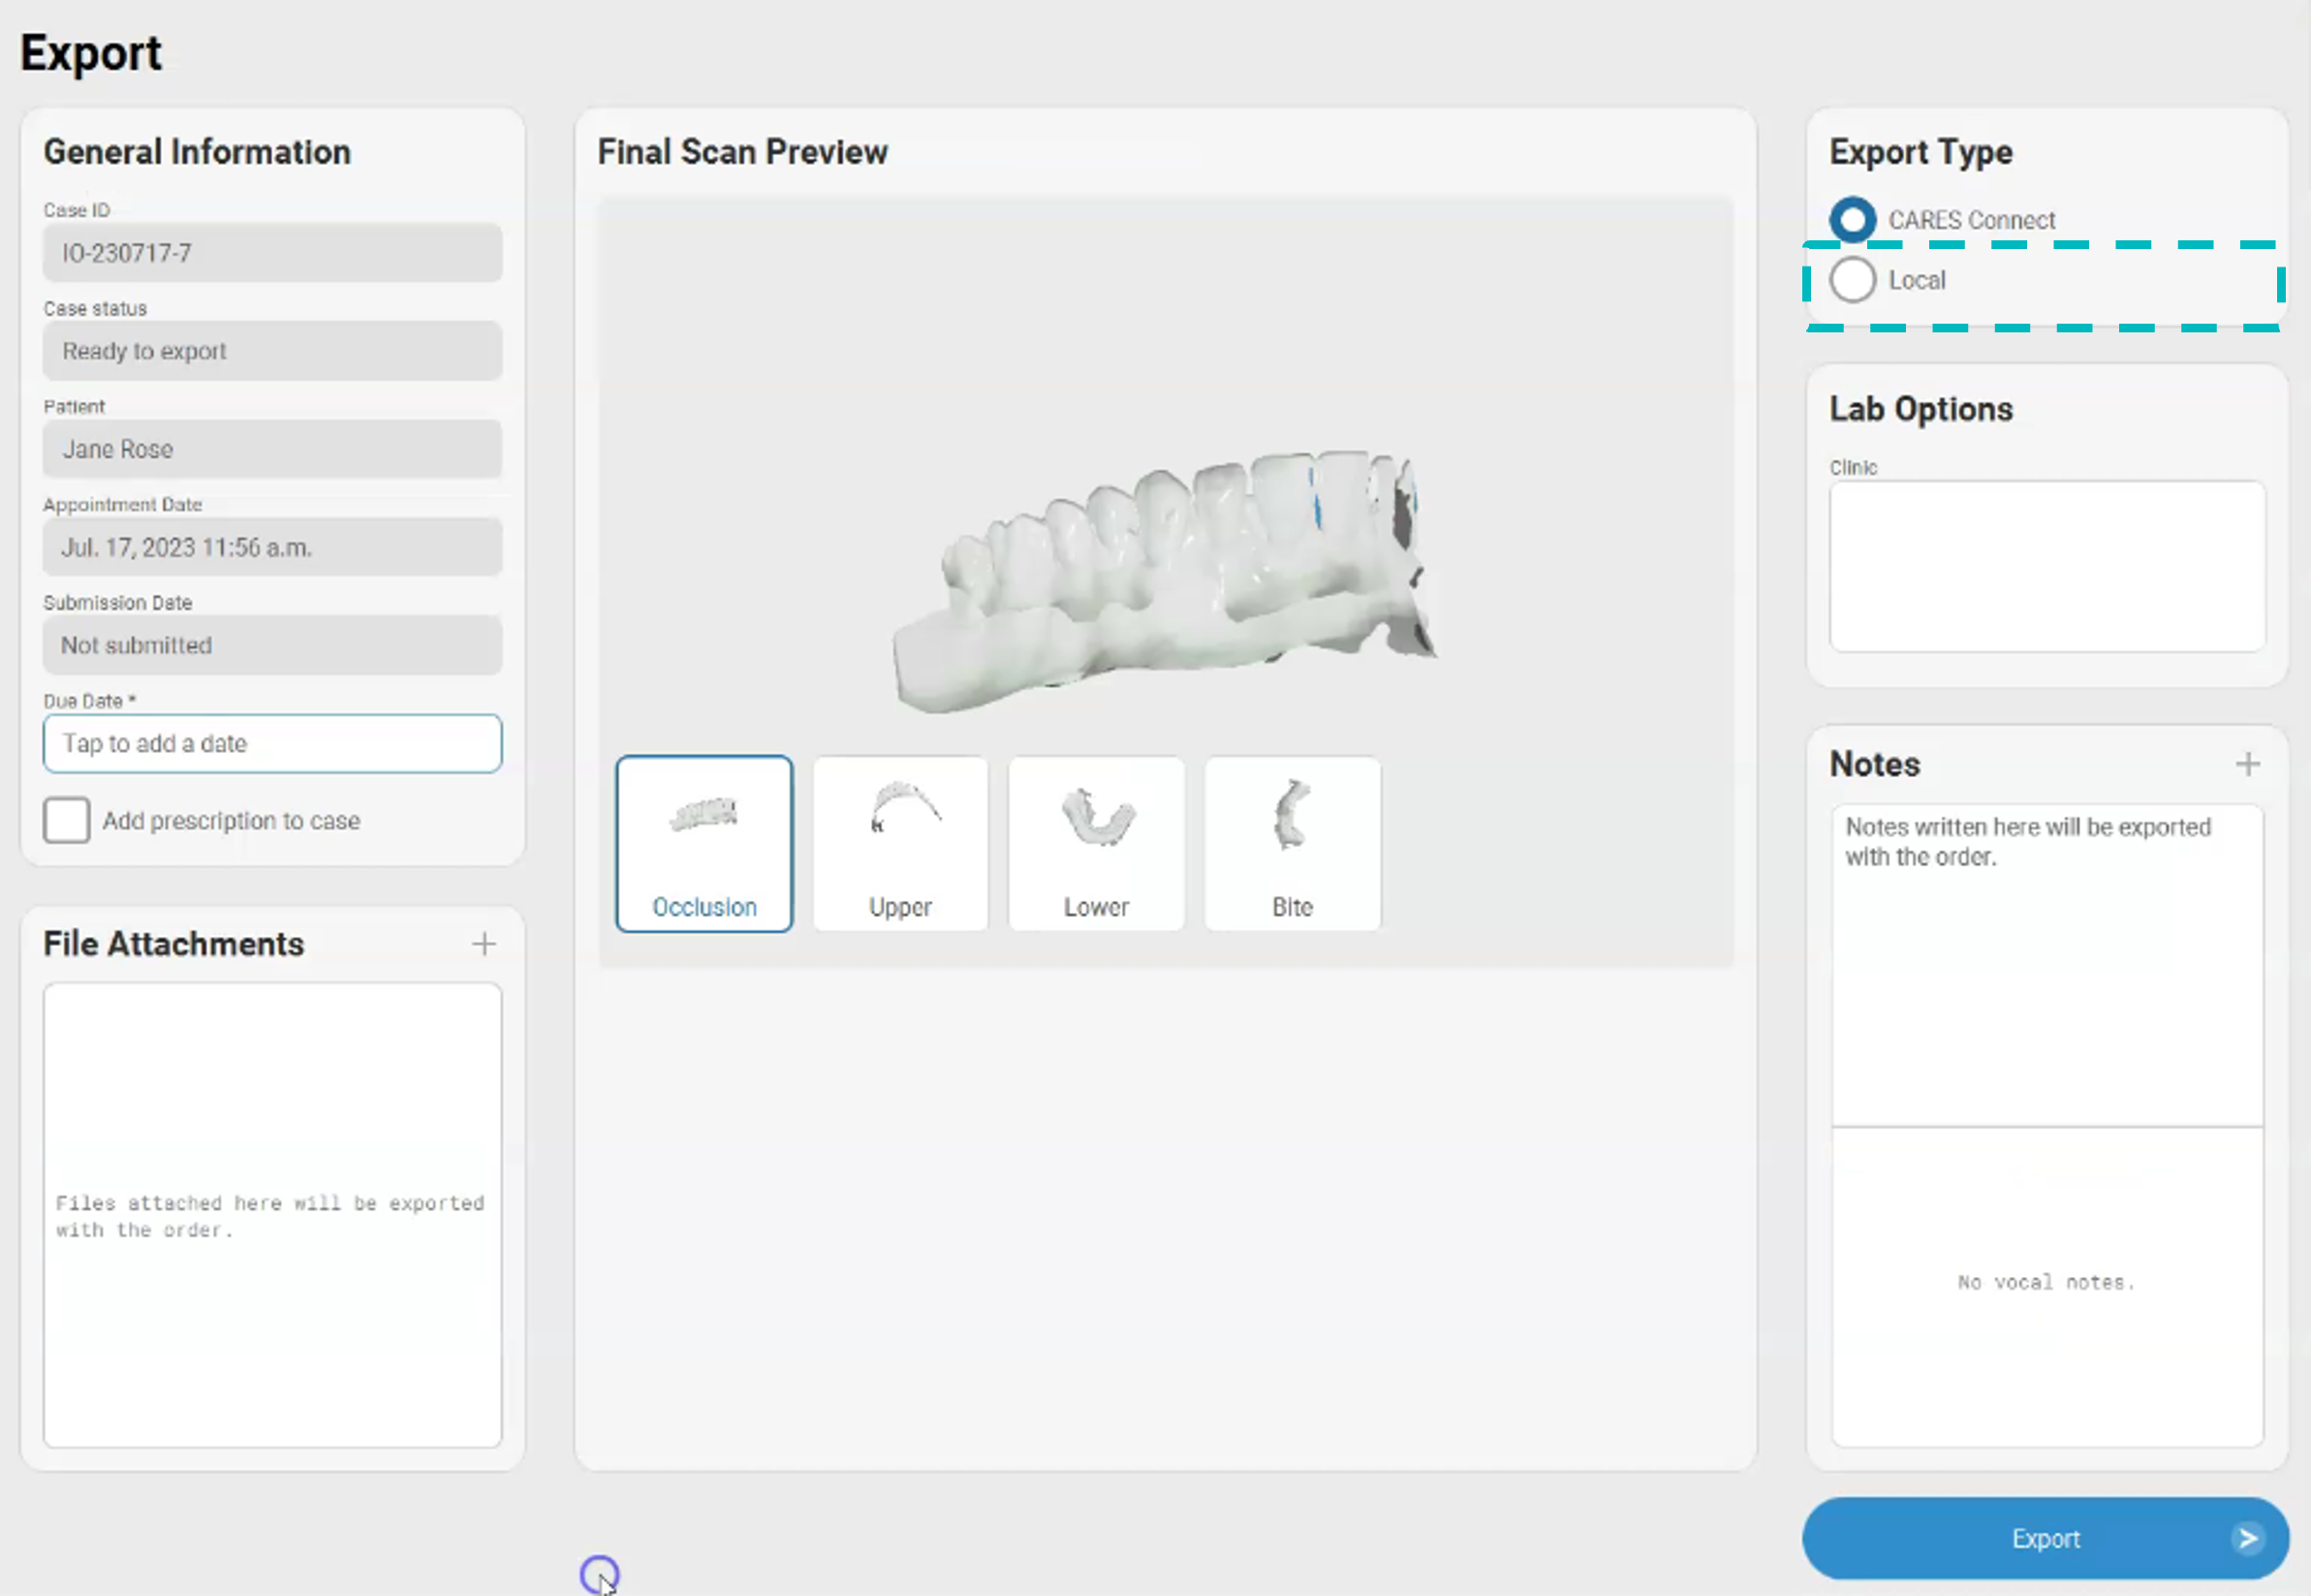
Task: Click the Notes heading
Action: [x=1875, y=764]
